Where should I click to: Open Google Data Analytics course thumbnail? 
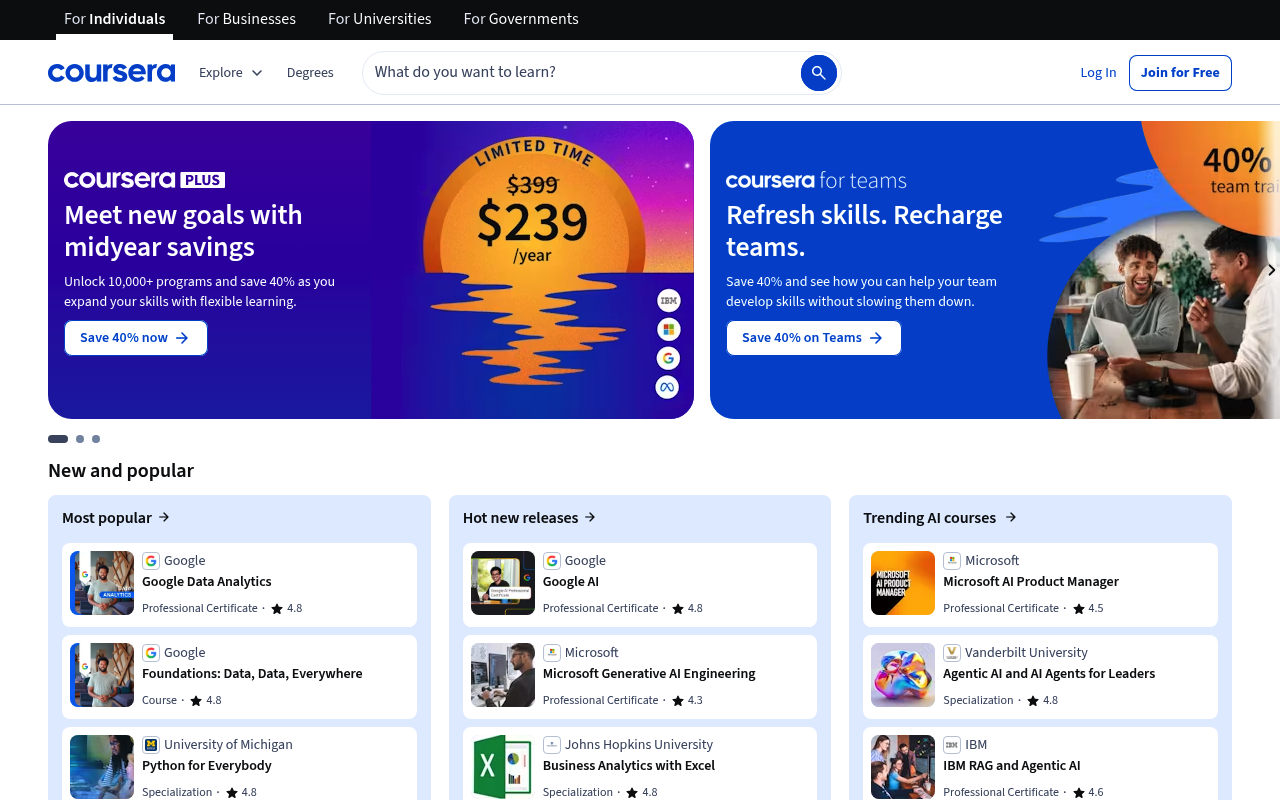[x=102, y=583]
